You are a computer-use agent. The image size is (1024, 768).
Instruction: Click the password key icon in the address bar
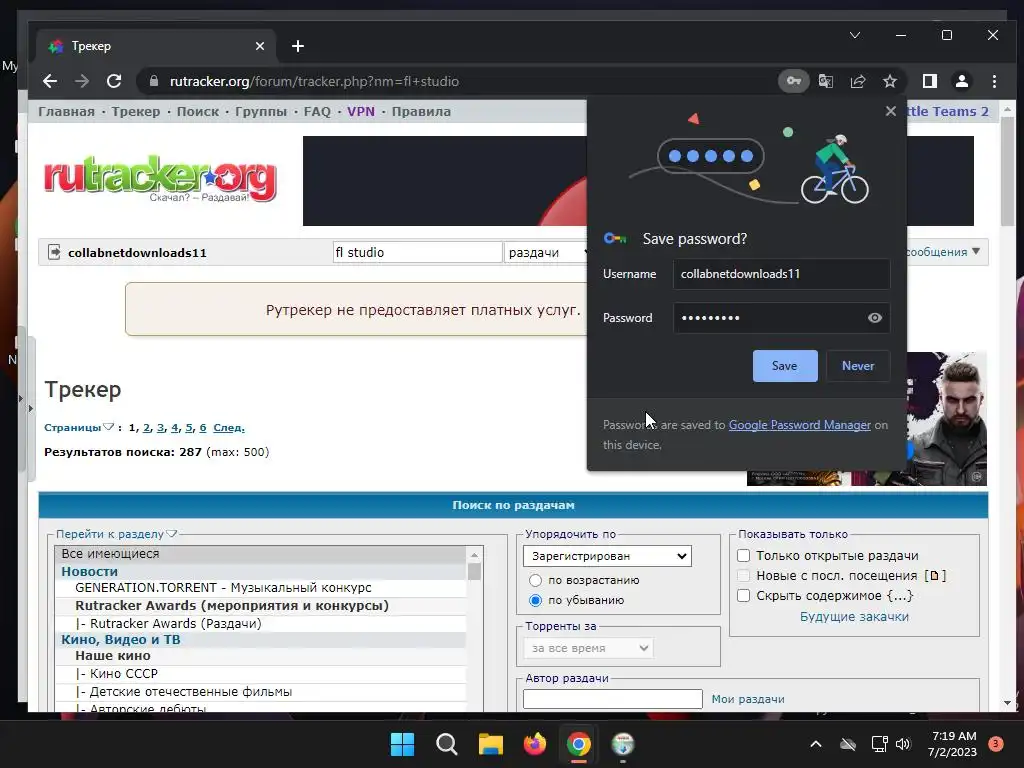pos(793,81)
